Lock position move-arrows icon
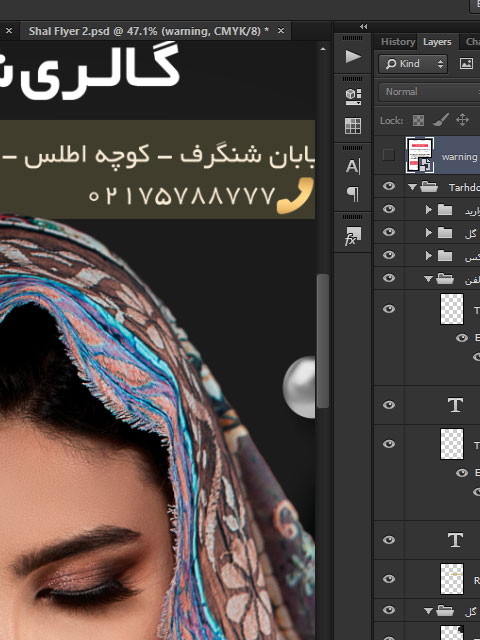Screen dimensions: 480x640 462,120
